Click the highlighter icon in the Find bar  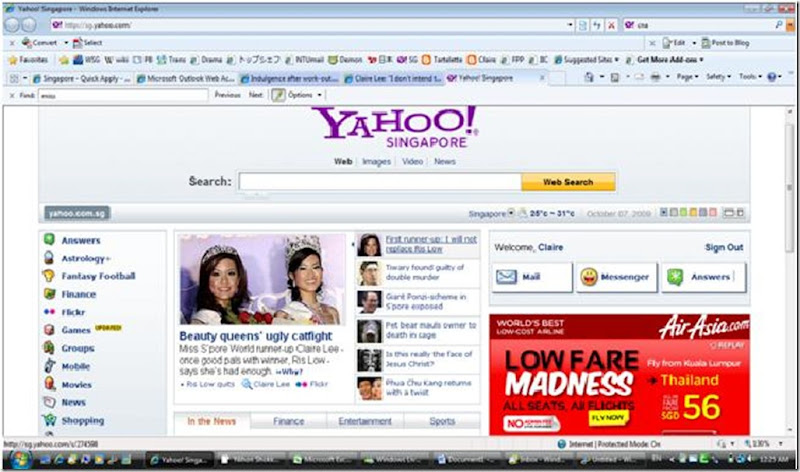[278, 95]
